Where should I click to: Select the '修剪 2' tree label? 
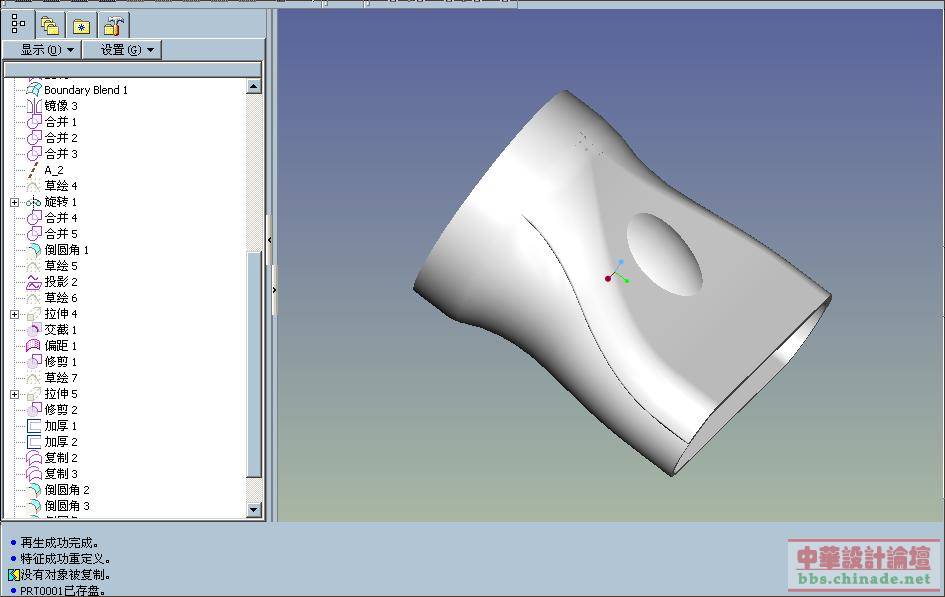pyautogui.click(x=61, y=410)
